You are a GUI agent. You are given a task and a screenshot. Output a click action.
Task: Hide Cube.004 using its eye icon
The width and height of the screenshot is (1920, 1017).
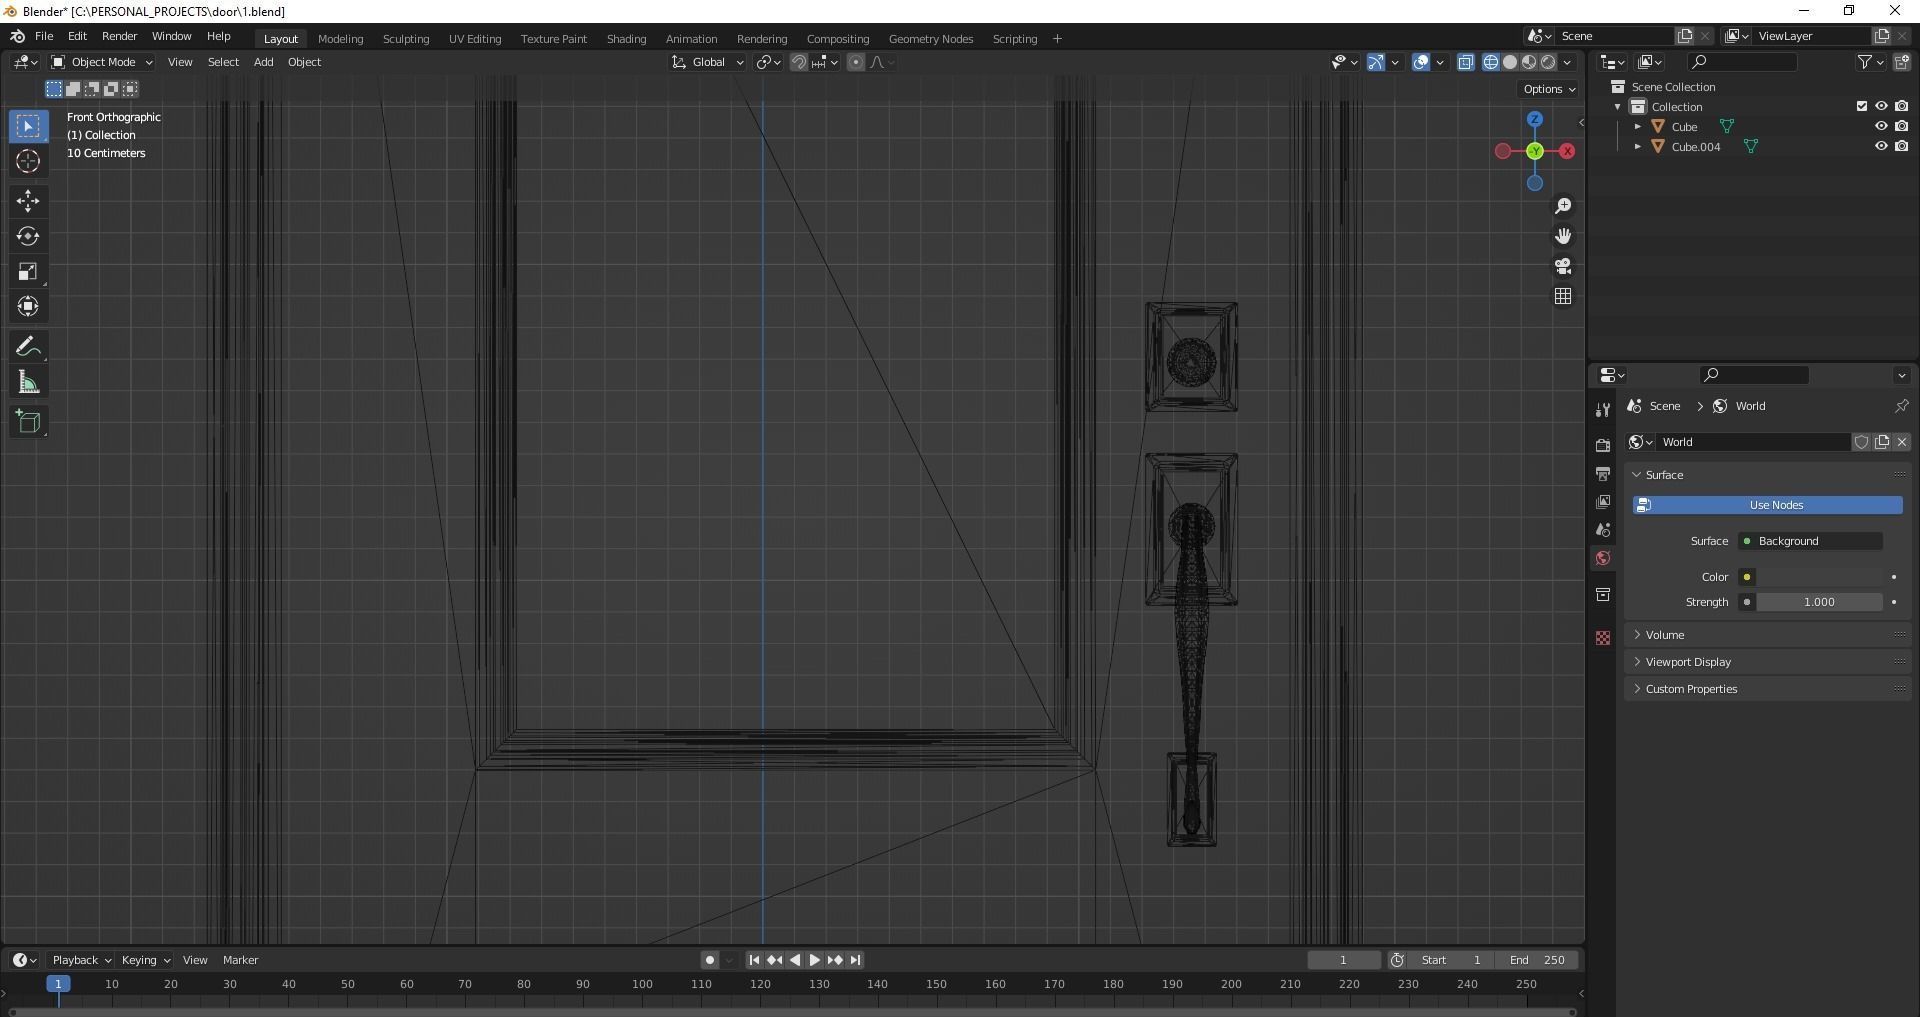click(1881, 146)
